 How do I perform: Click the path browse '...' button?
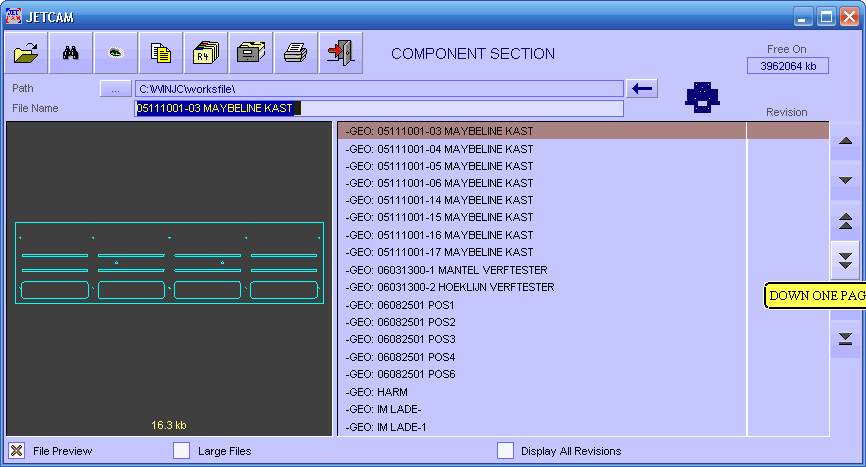point(115,88)
